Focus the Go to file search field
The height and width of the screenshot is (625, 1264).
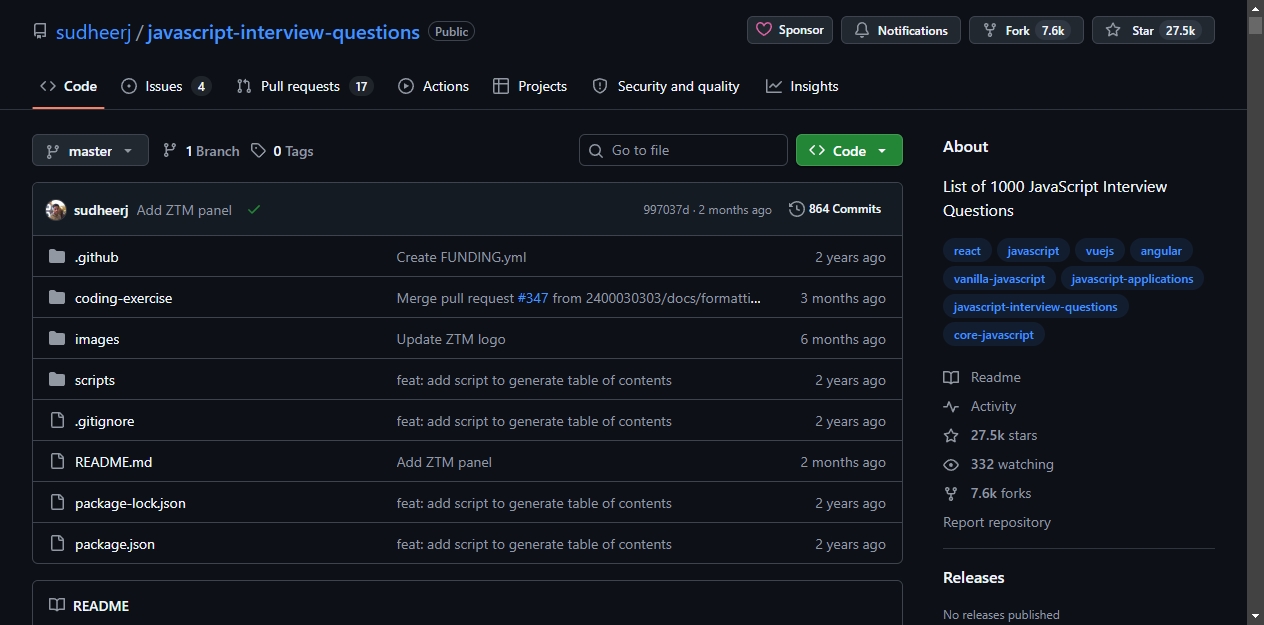[x=683, y=150]
